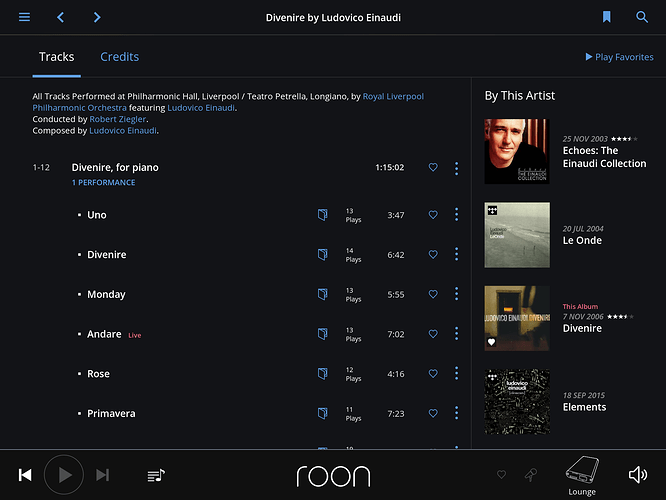This screenshot has height=500, width=666.
Task: Open three-dot menu for Rose
Action: point(457,373)
